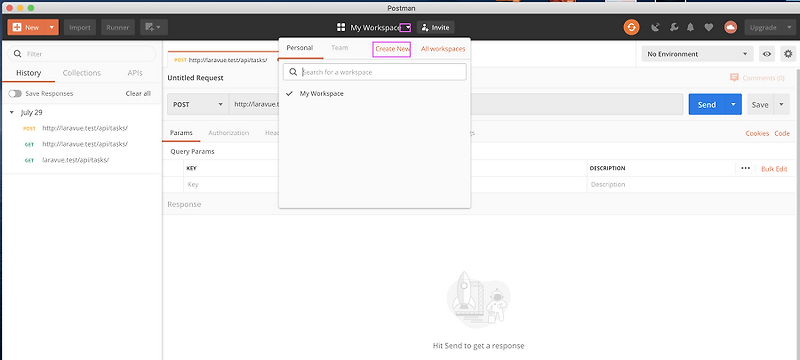The image size is (800, 360).
Task: Switch to the Collections tab
Action: [82, 73]
